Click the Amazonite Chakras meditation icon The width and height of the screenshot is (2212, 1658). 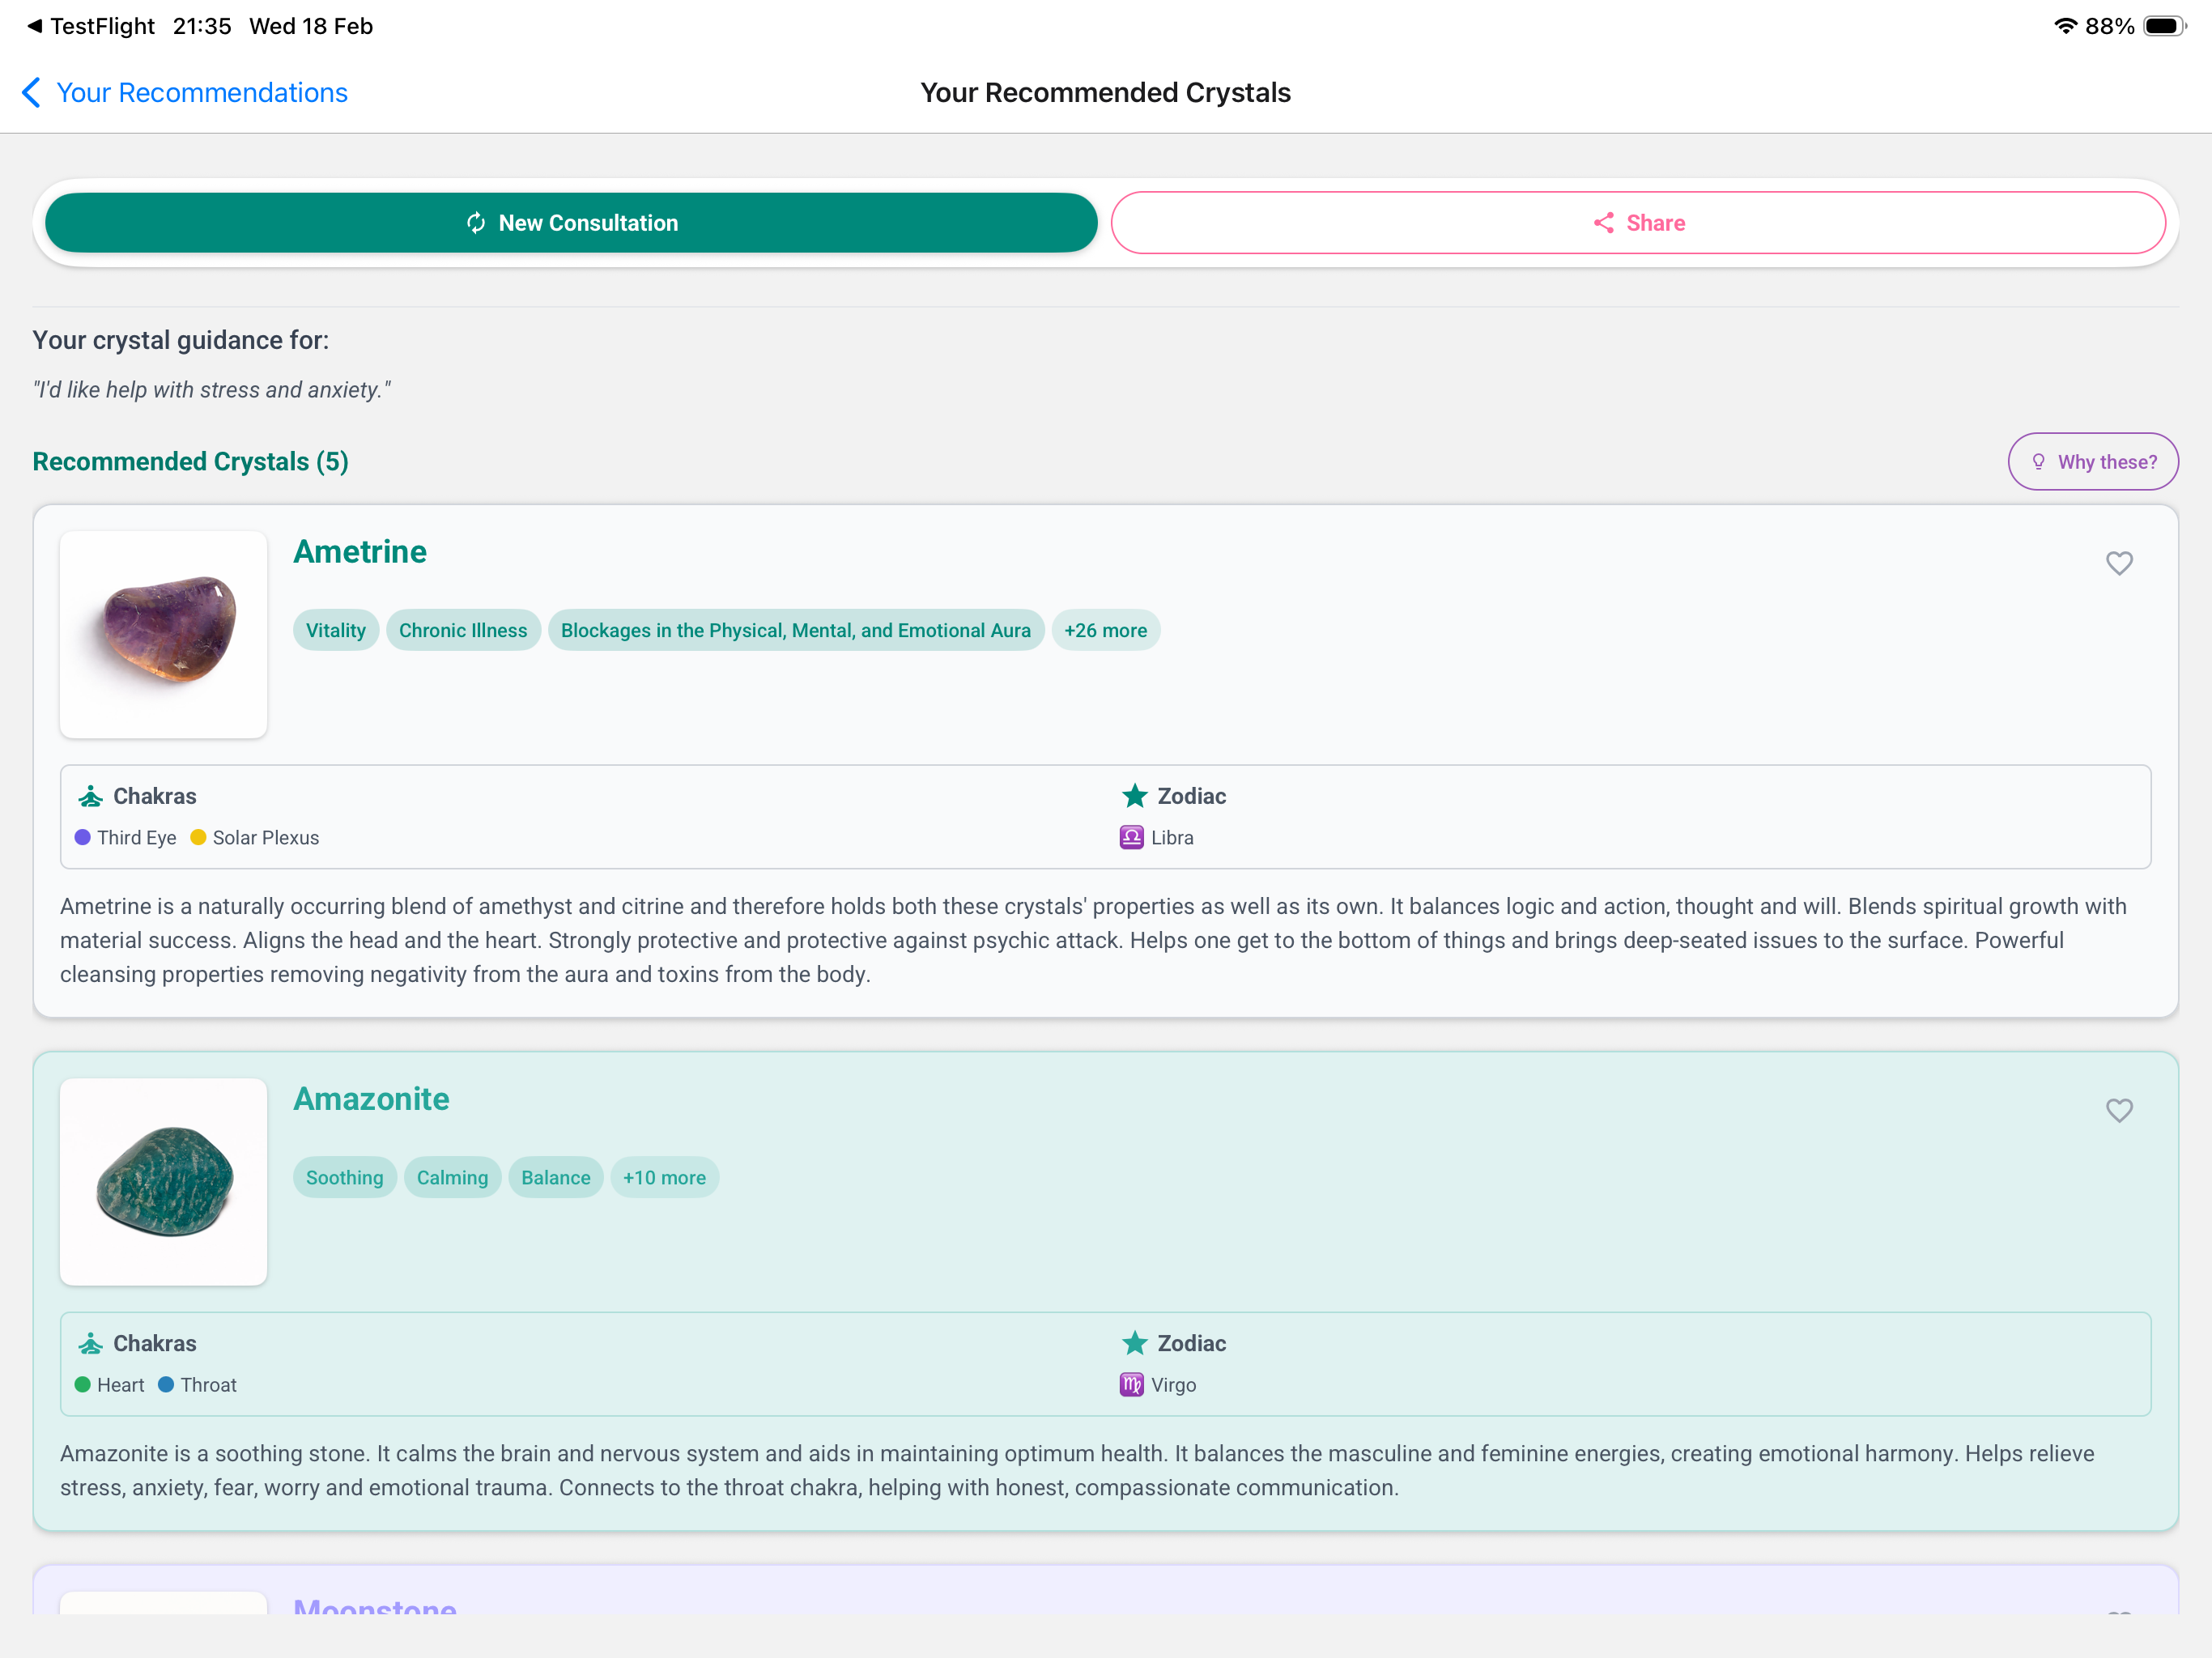(91, 1343)
